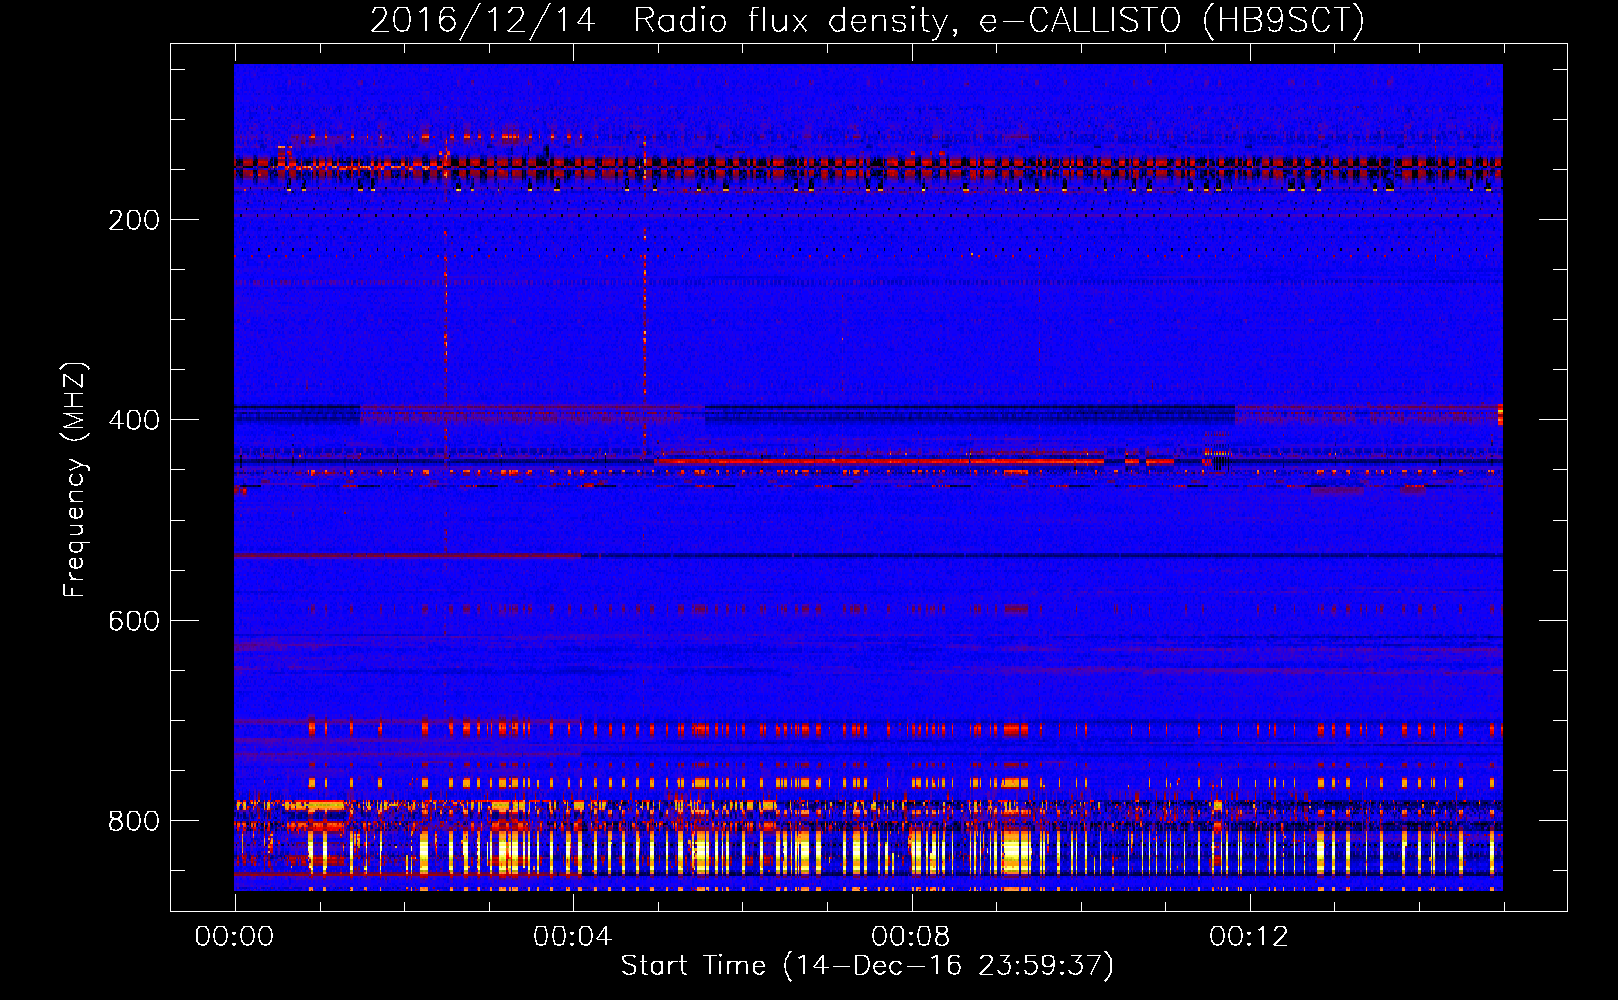Click the 'Frequency (MHZ)' axis label
This screenshot has height=1000, width=1618.
[75, 480]
